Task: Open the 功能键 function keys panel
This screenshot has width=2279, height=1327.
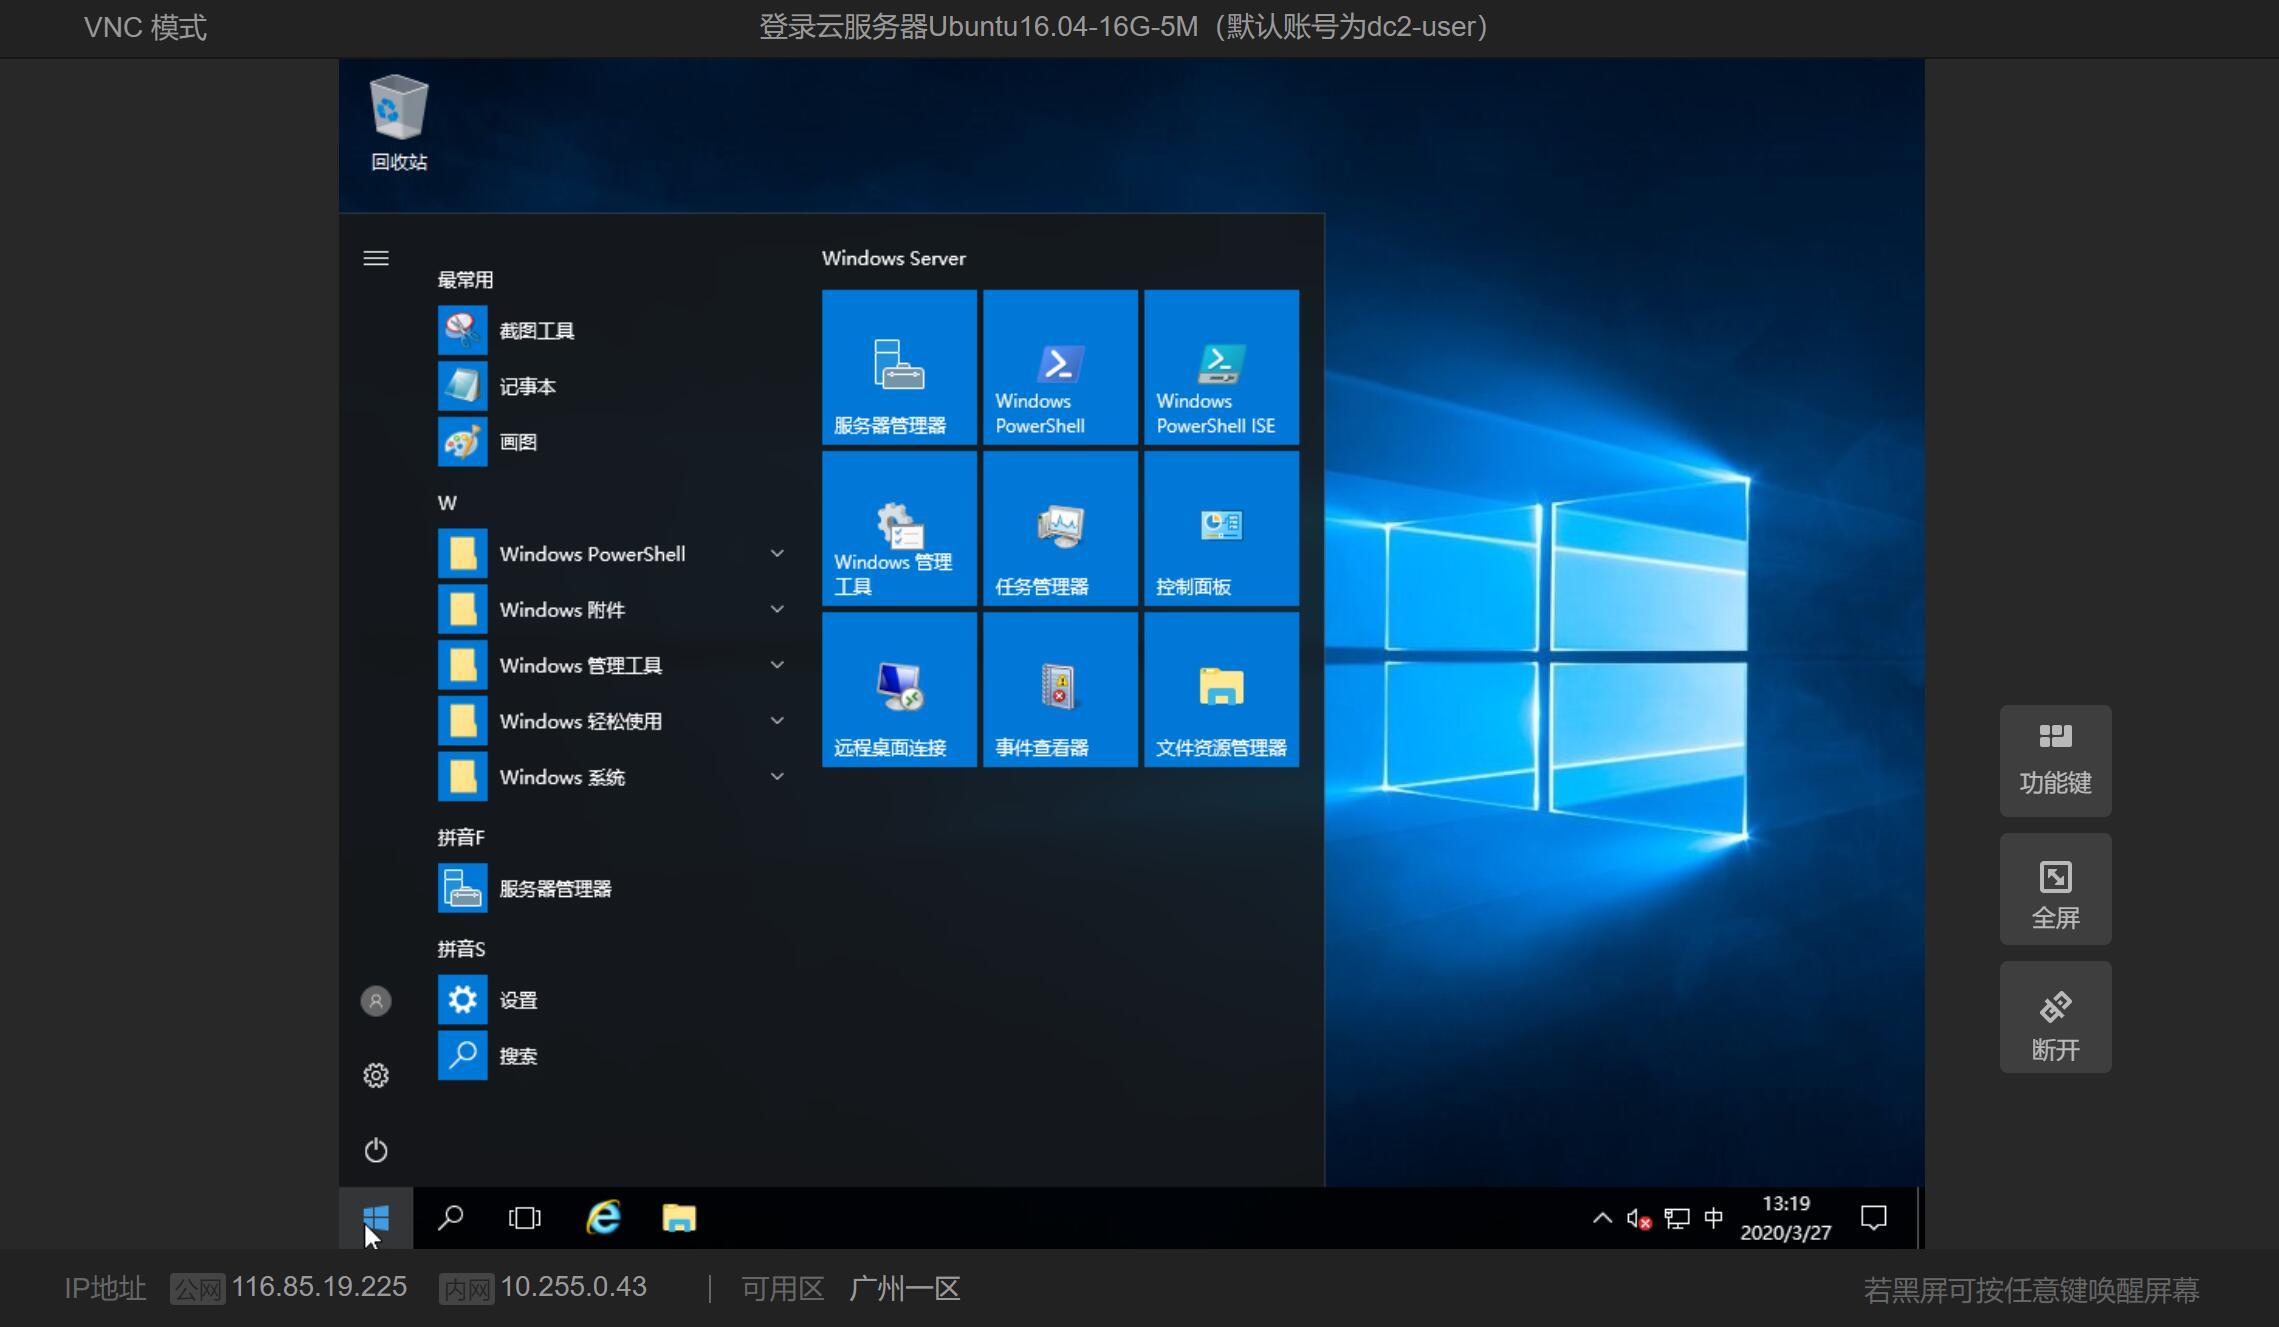Action: click(x=2055, y=761)
